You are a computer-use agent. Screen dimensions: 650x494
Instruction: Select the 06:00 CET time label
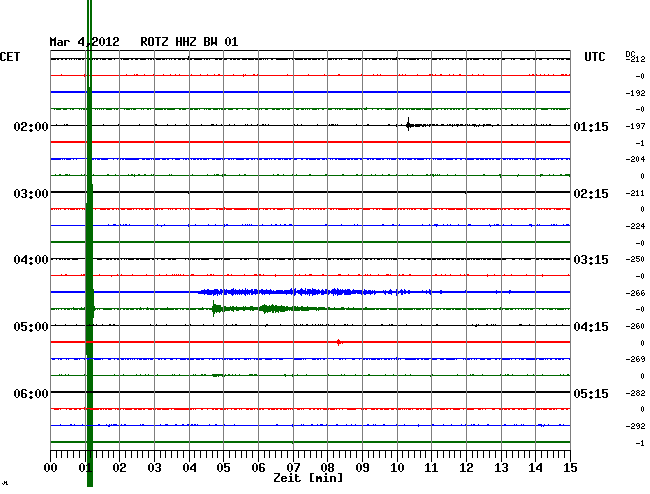(x=31, y=393)
